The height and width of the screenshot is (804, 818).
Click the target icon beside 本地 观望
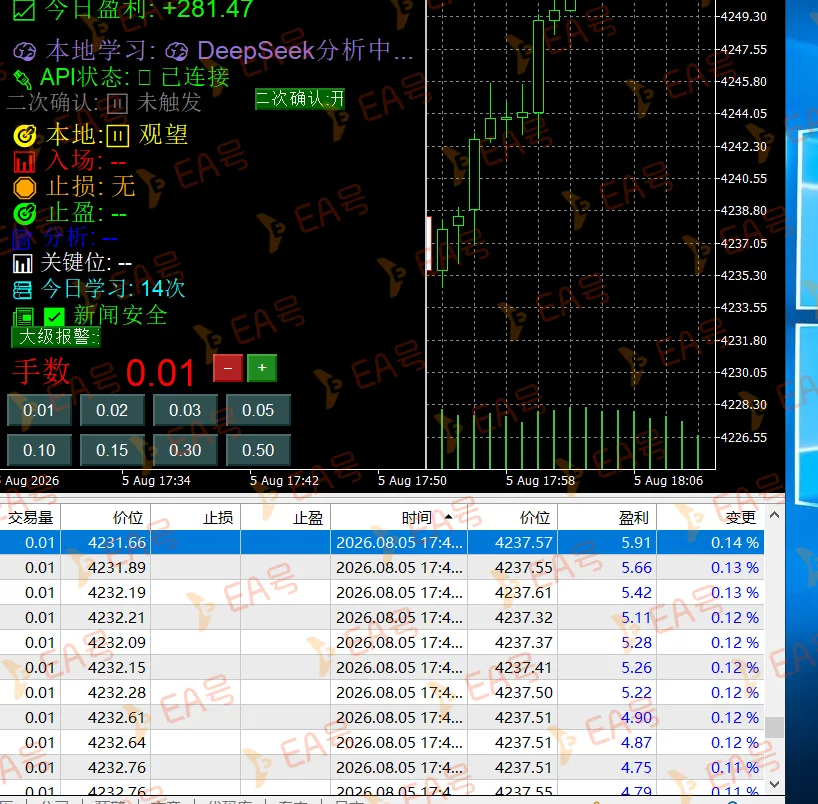click(25, 136)
